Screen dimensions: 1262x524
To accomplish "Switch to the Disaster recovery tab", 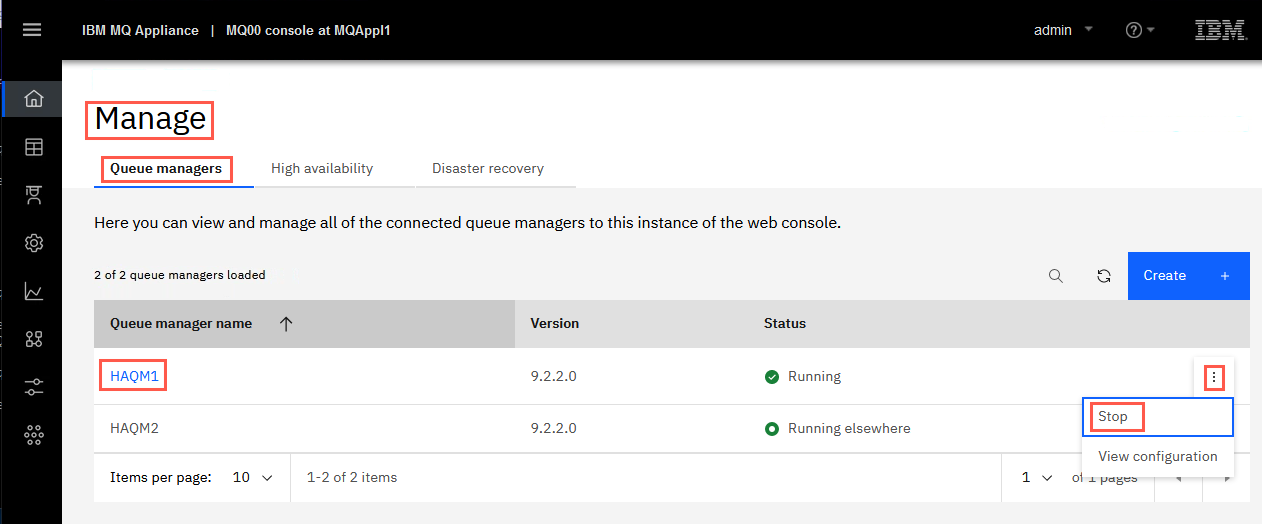I will pyautogui.click(x=488, y=169).
